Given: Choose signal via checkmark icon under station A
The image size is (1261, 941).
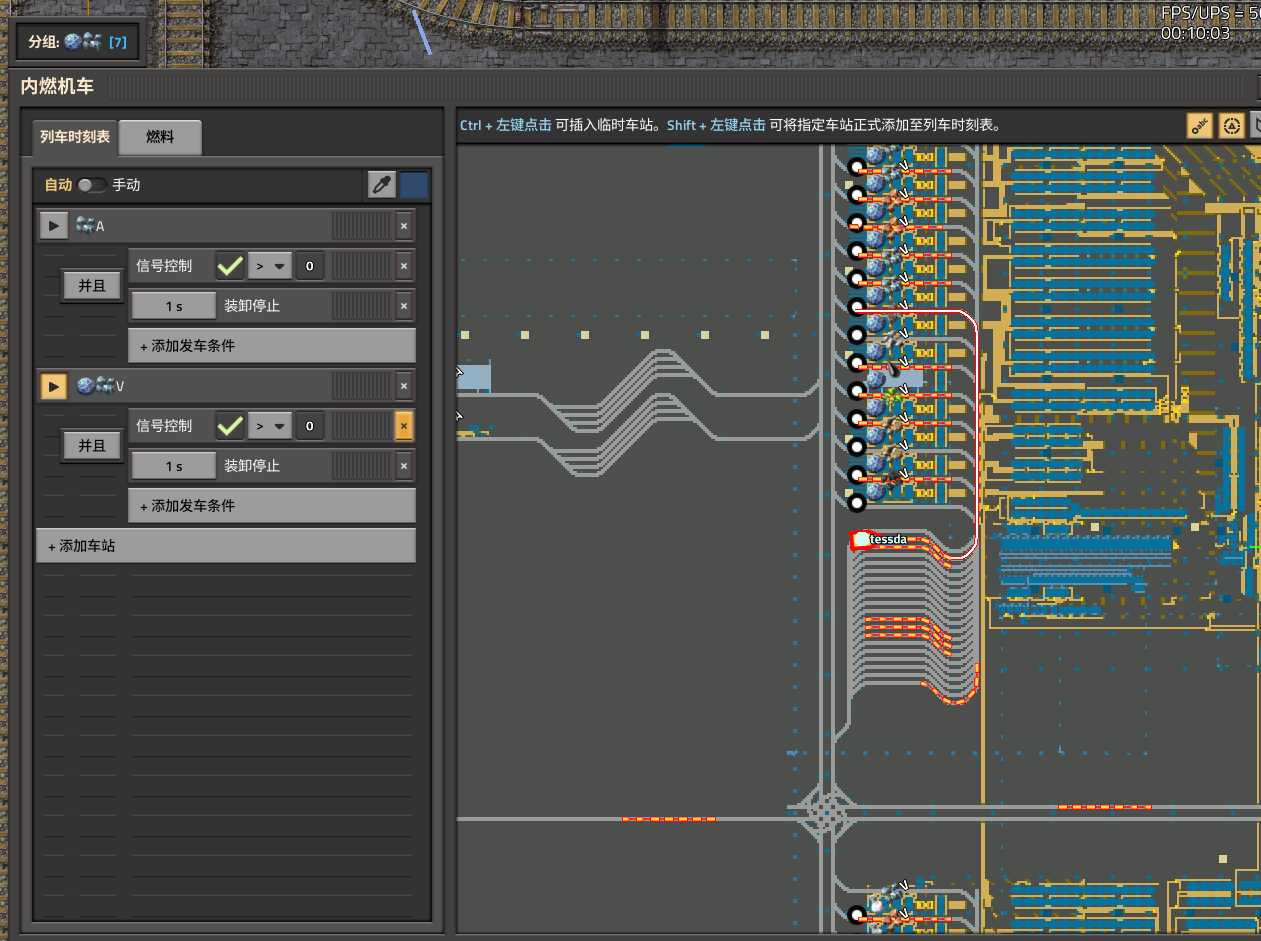Looking at the screenshot, I should (230, 266).
